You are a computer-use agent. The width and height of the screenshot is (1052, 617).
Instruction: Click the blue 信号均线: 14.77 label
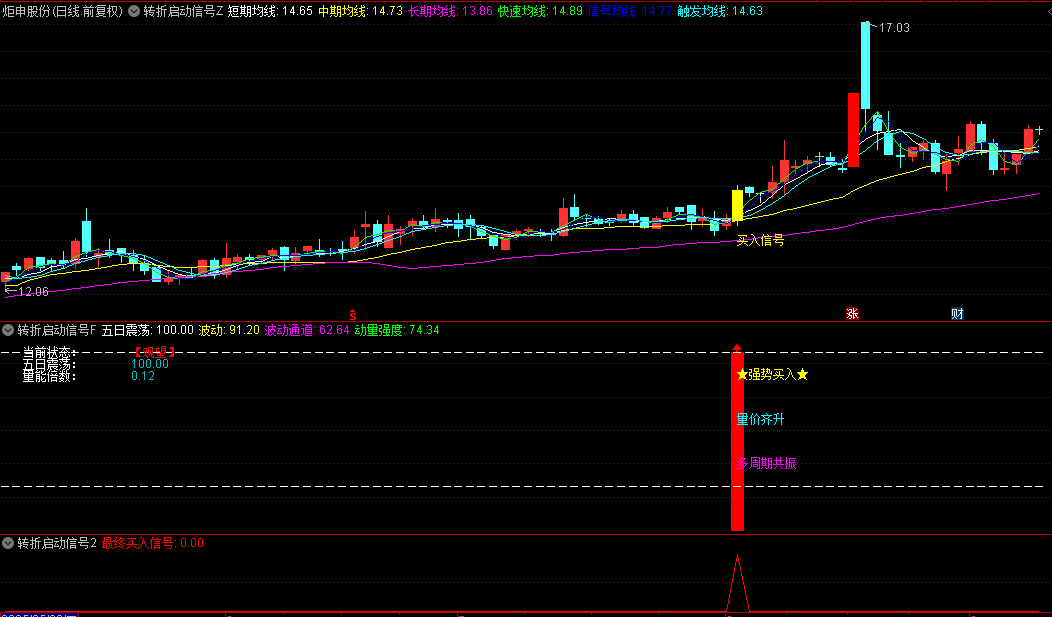point(629,11)
